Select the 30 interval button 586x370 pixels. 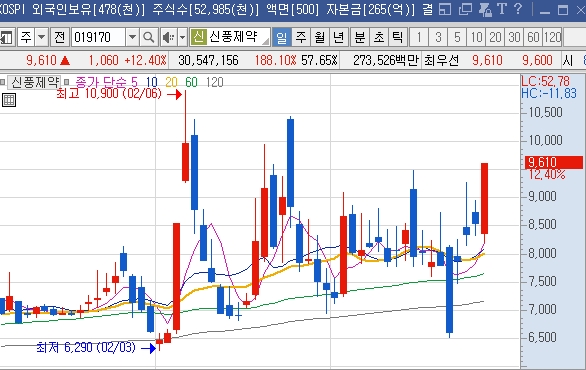coord(514,37)
